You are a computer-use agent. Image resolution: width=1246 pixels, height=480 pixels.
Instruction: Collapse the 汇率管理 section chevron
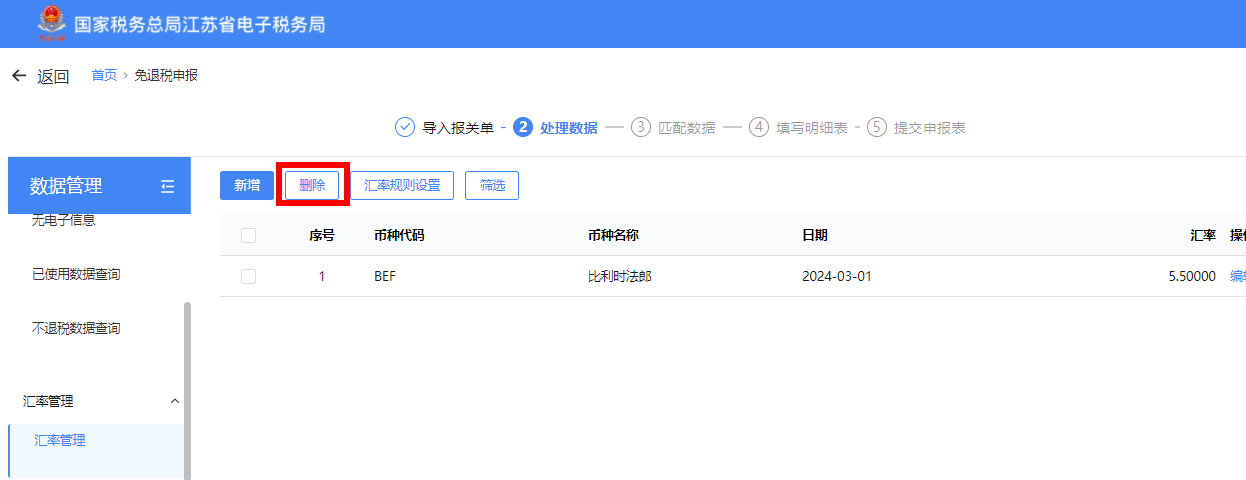pos(175,401)
